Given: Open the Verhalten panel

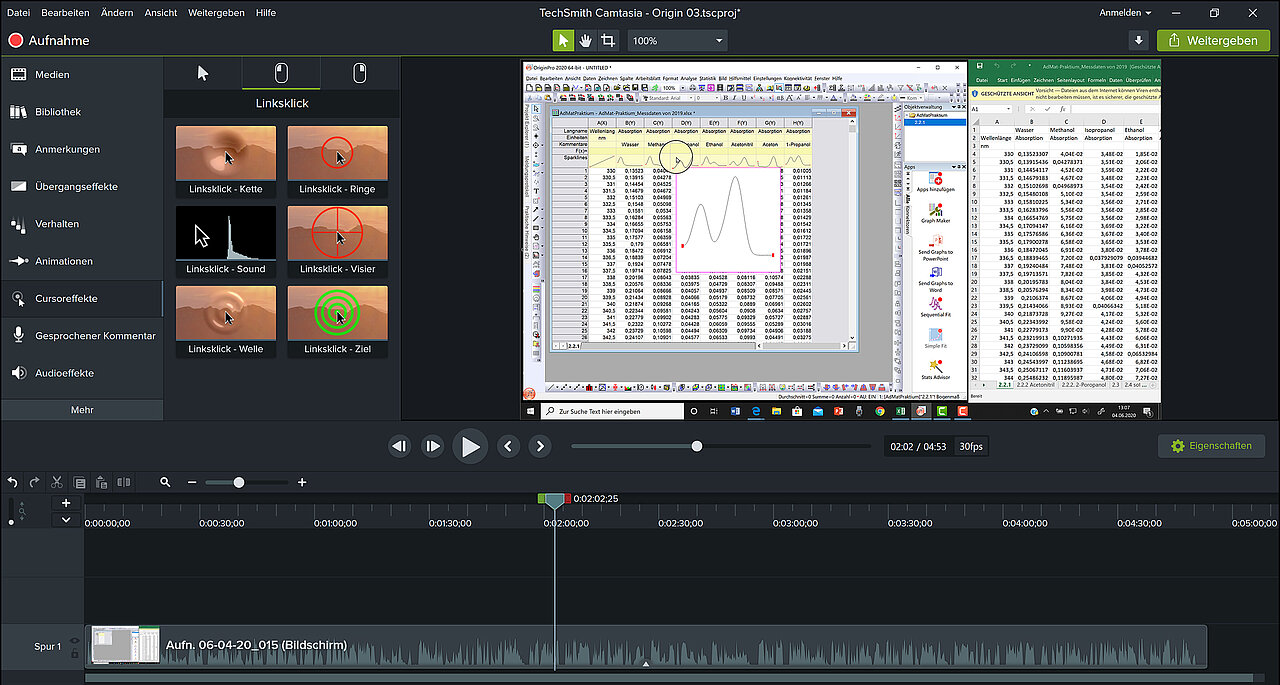Looking at the screenshot, I should [x=82, y=224].
